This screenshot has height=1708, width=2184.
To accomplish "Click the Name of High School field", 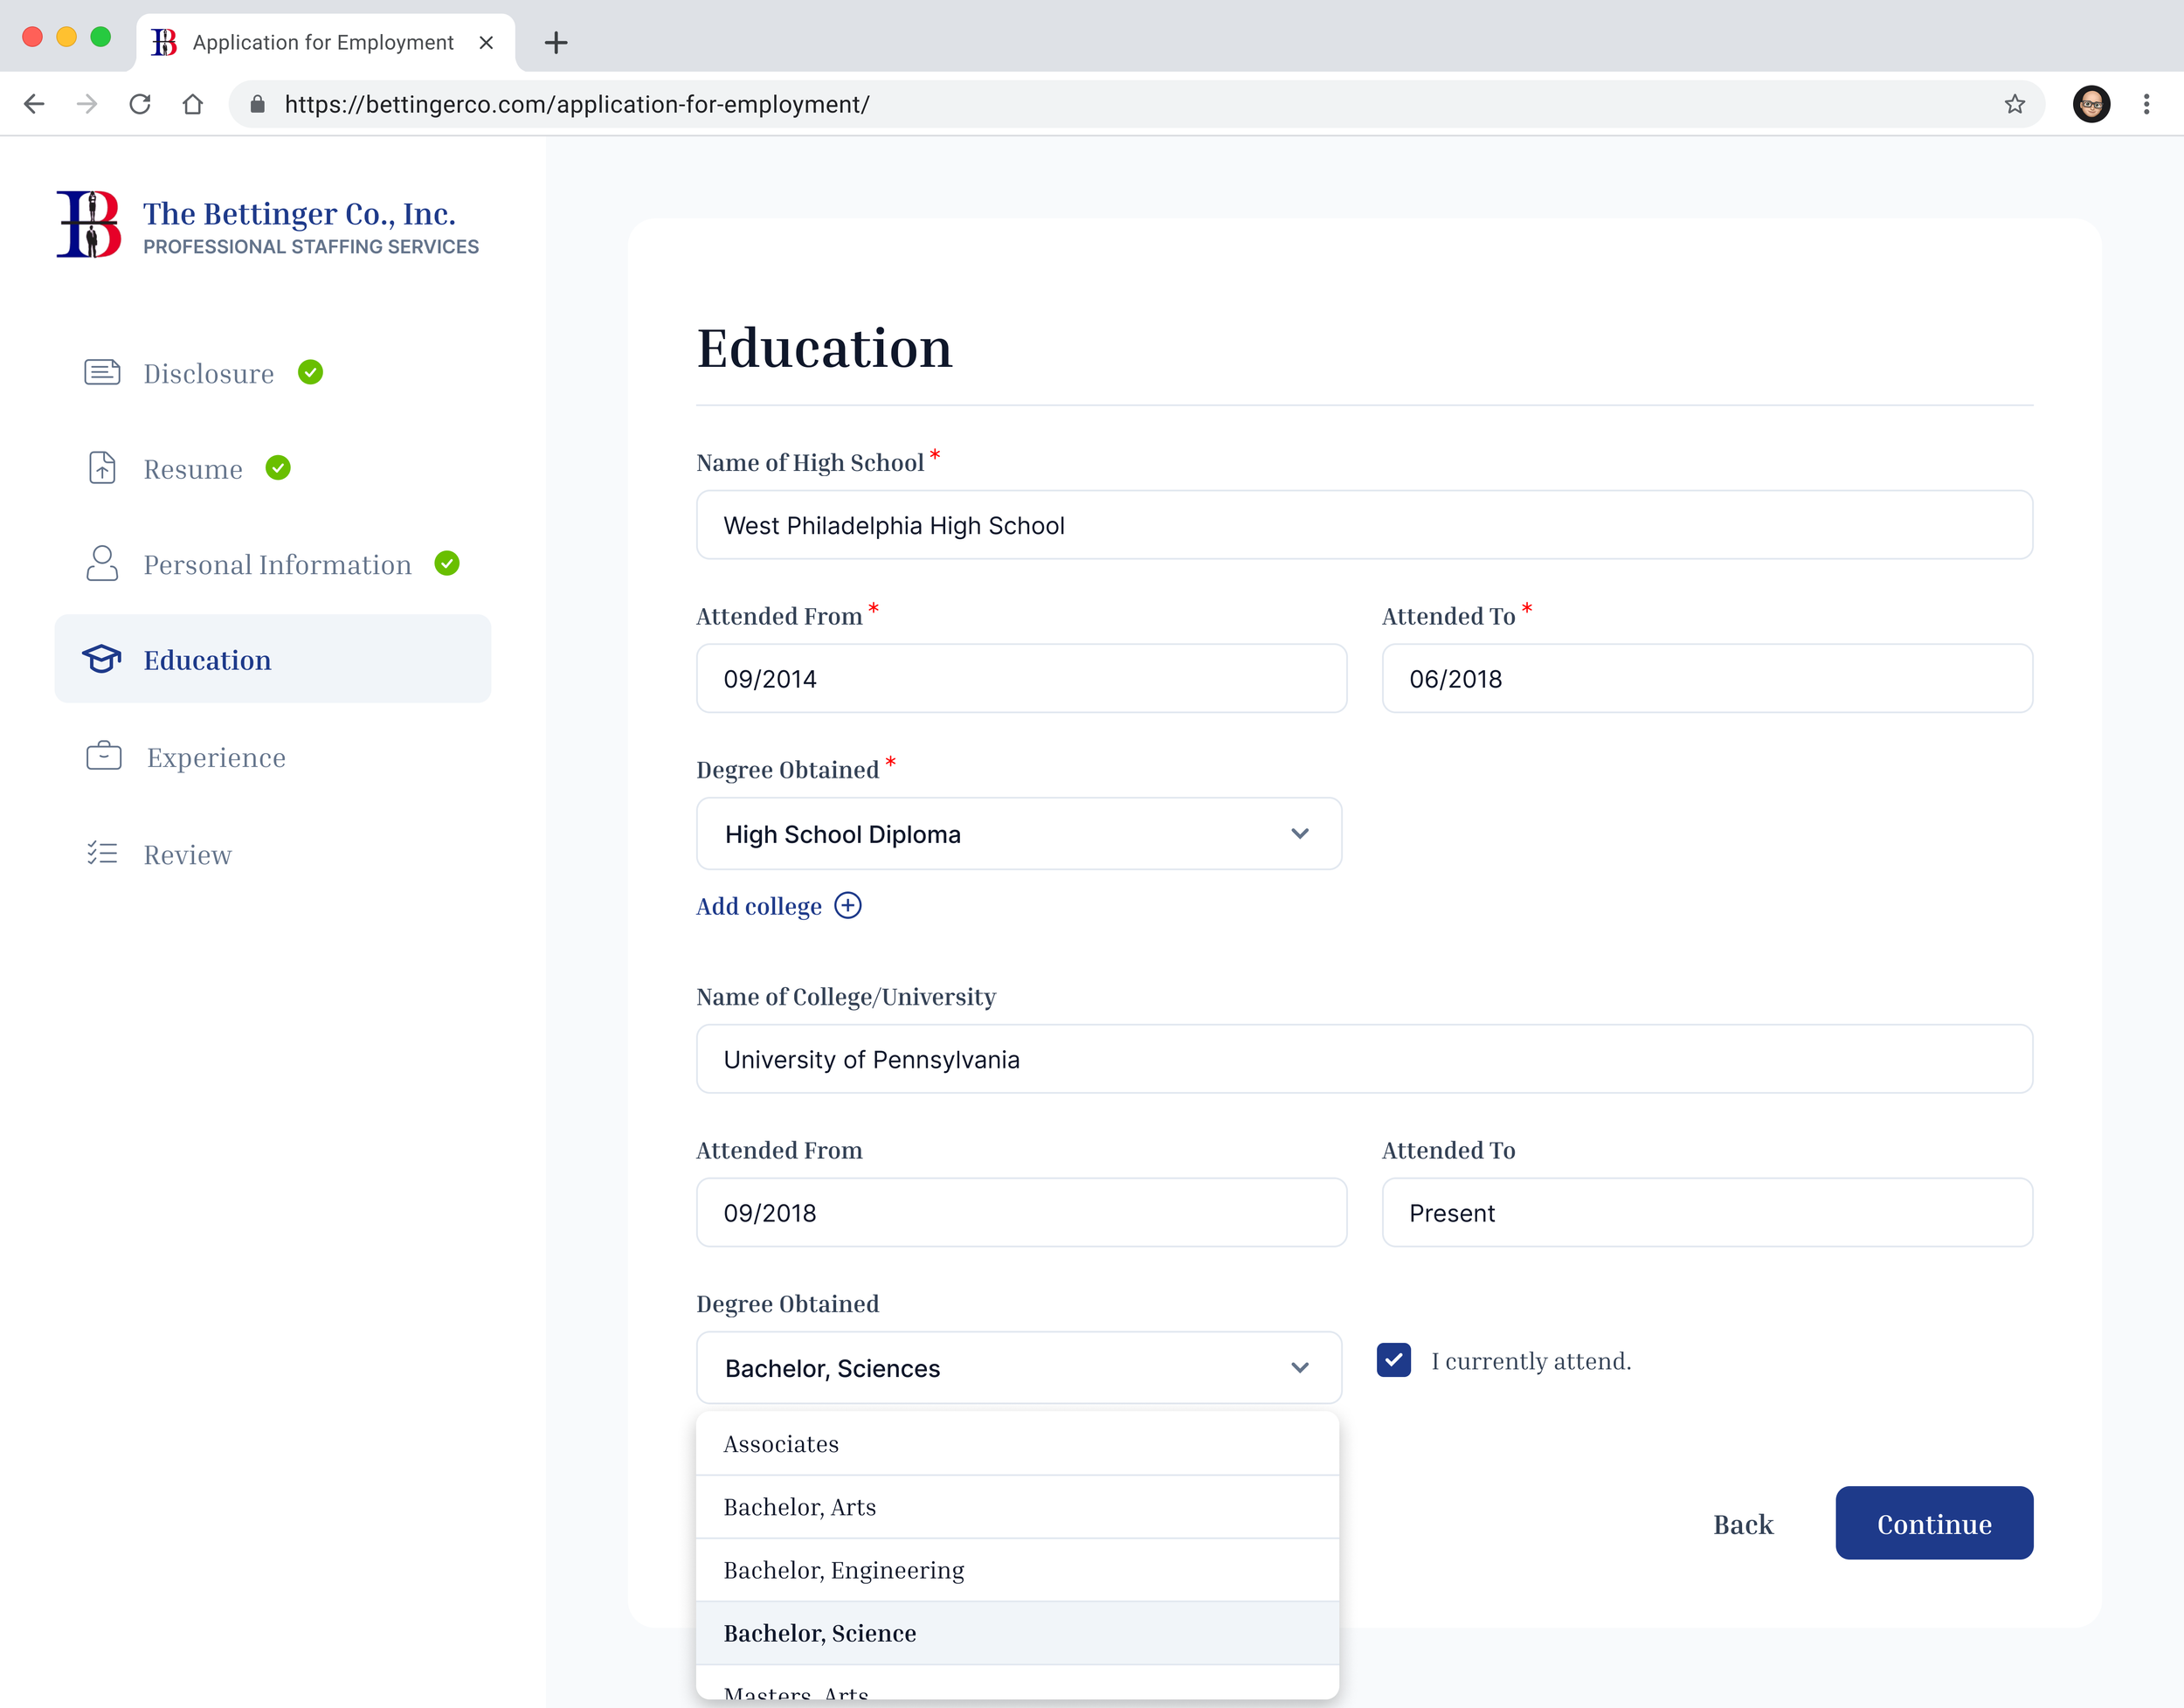I will click(x=1364, y=525).
